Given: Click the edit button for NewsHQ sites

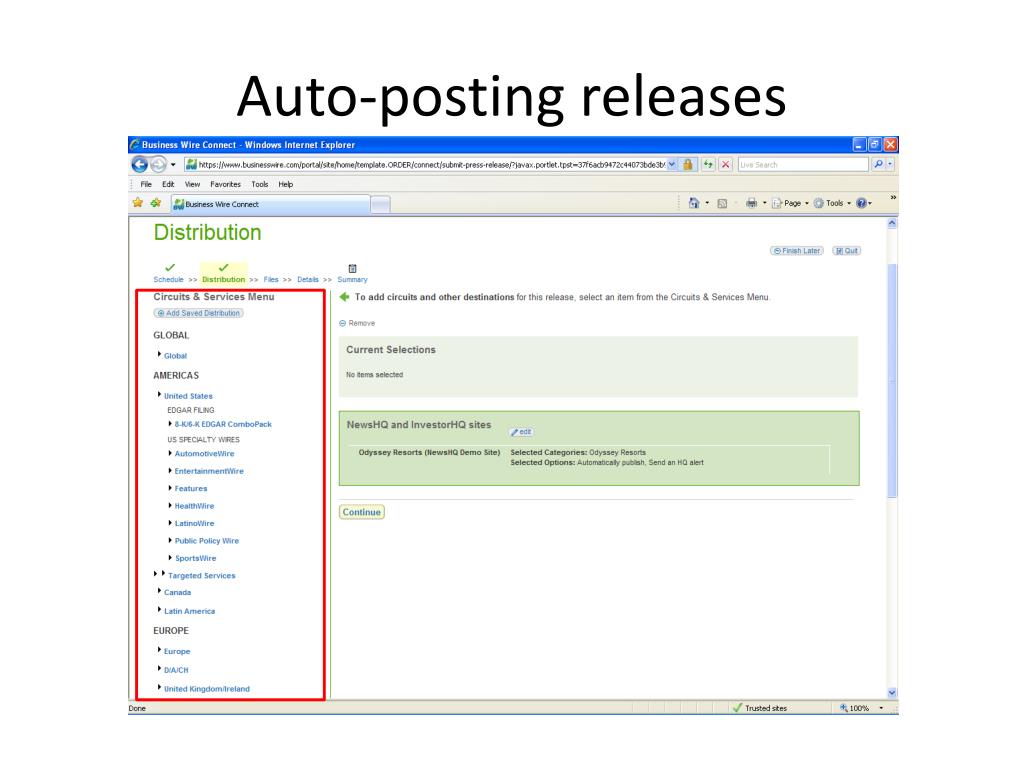Looking at the screenshot, I should 521,432.
